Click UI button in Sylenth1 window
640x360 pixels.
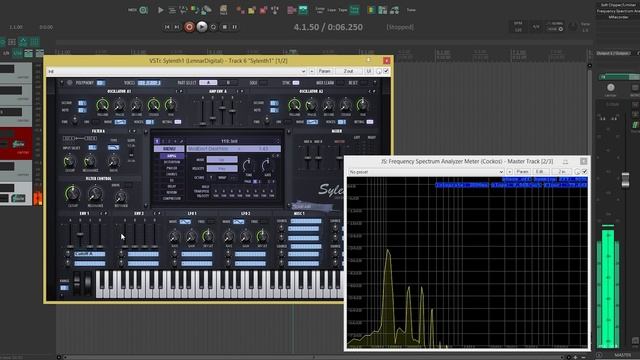pos(369,71)
